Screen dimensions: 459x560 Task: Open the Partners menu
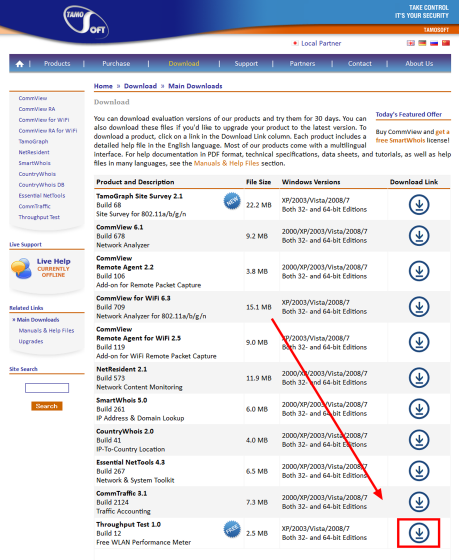click(302, 64)
